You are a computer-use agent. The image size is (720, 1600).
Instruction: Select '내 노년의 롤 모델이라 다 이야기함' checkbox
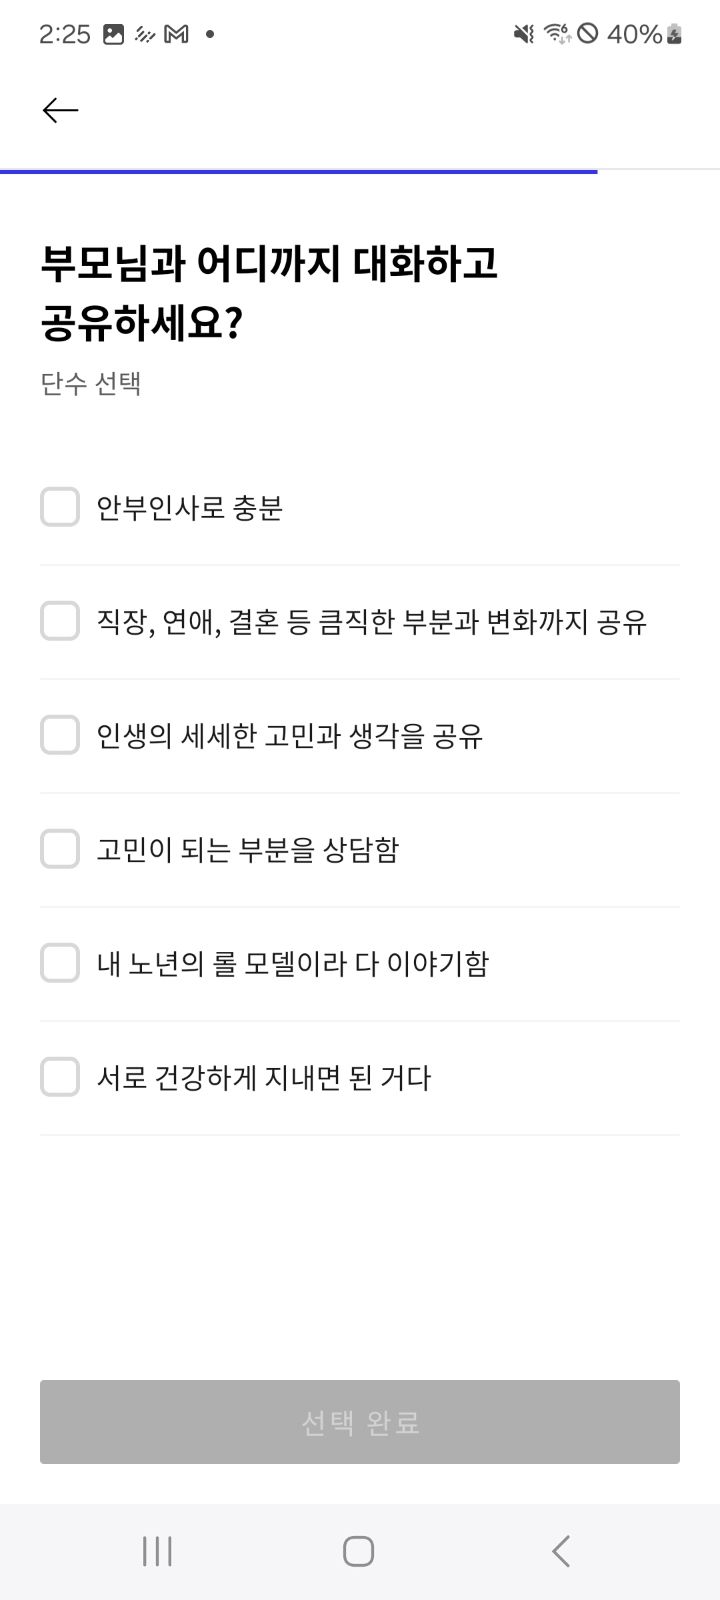60,963
